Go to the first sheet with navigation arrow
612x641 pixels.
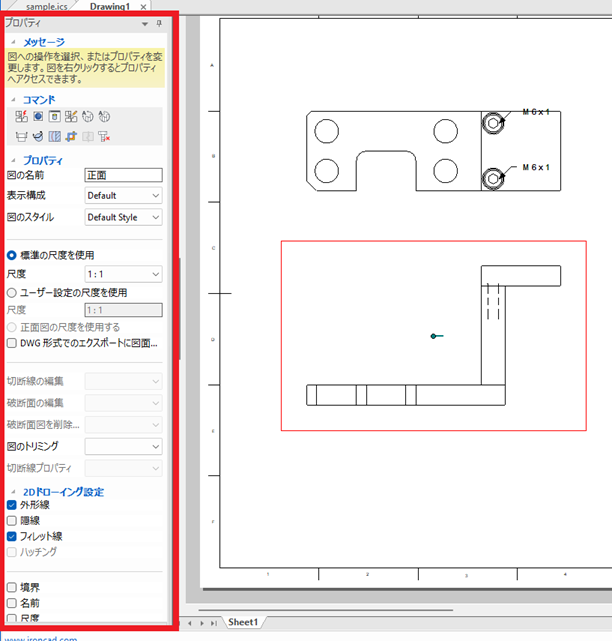(x=179, y=623)
